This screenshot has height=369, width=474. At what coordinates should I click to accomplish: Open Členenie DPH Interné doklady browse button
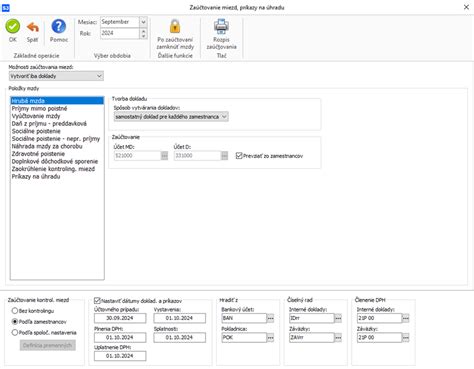[x=406, y=318]
